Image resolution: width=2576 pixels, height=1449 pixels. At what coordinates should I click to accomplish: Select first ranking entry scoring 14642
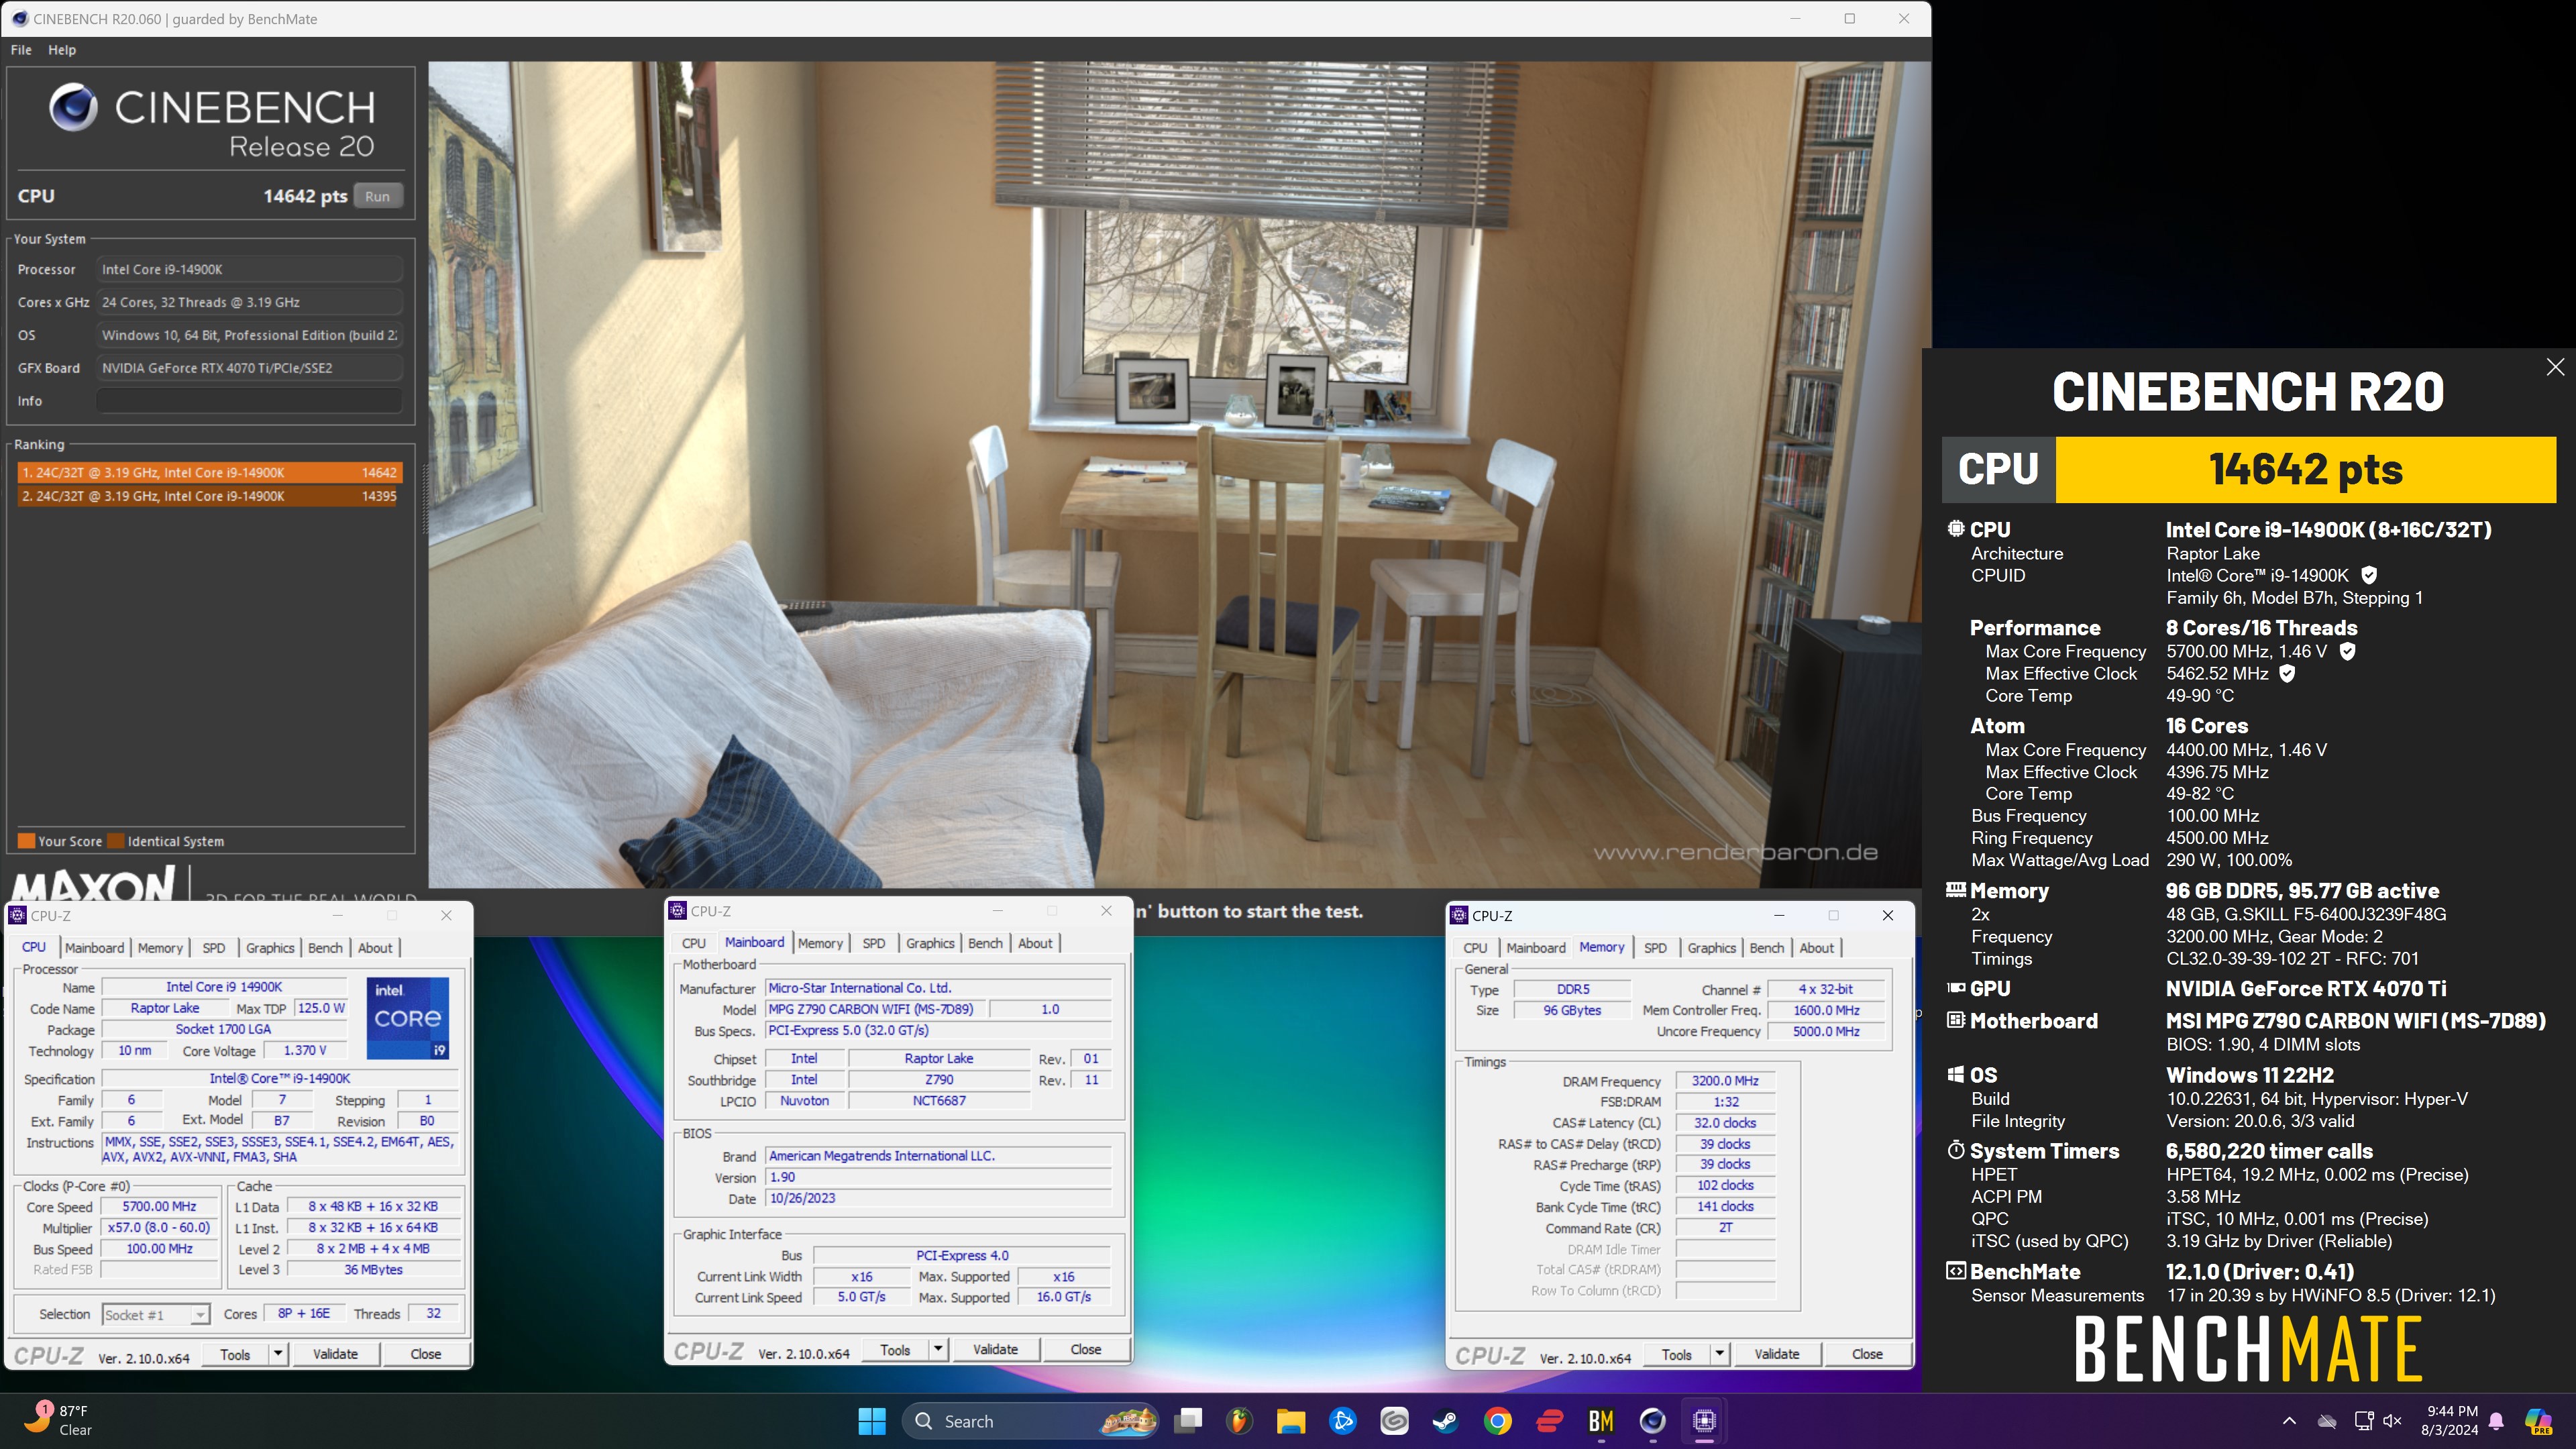[x=209, y=472]
